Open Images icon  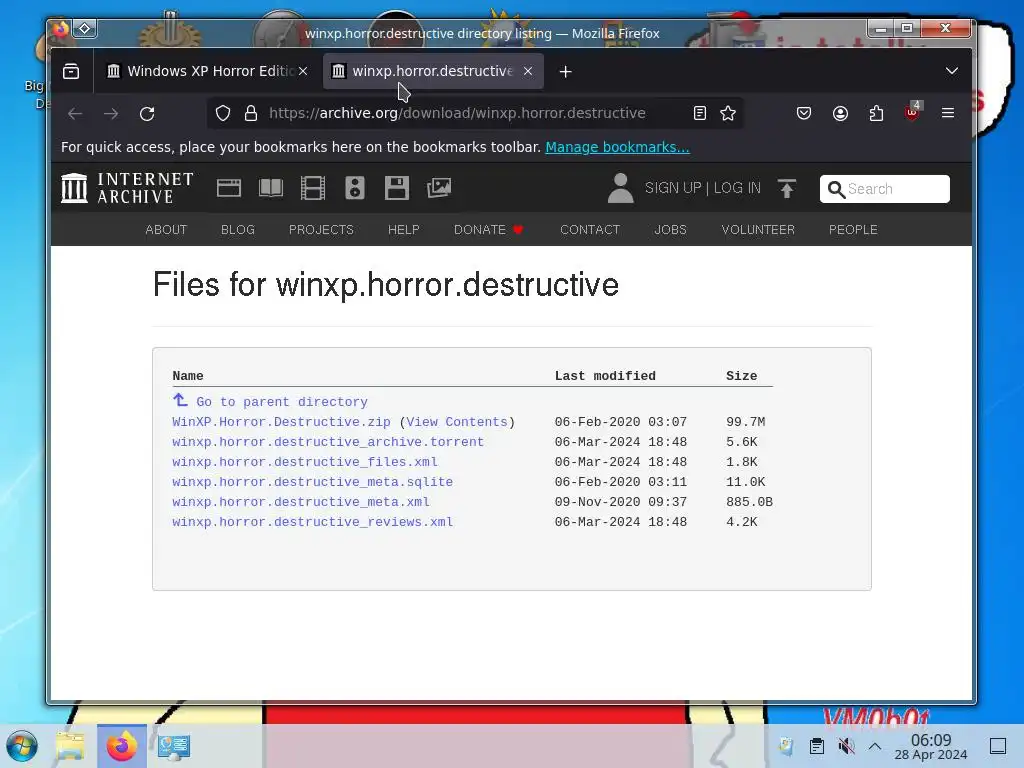[x=439, y=188]
